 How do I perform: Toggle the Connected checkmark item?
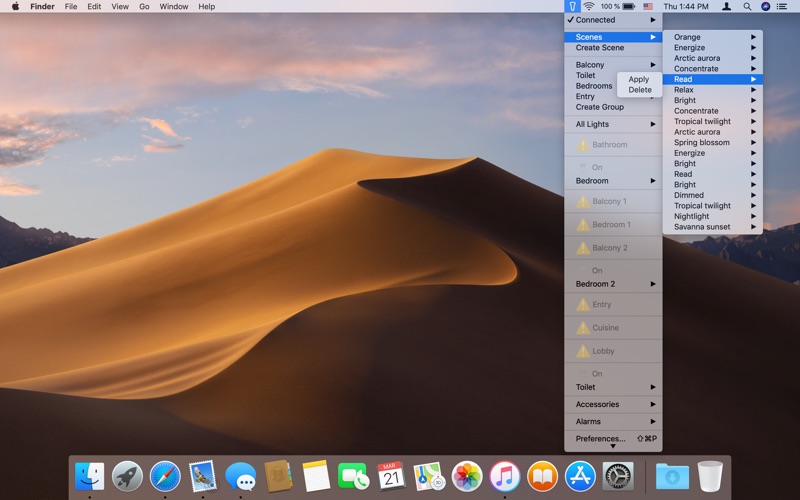coord(613,20)
